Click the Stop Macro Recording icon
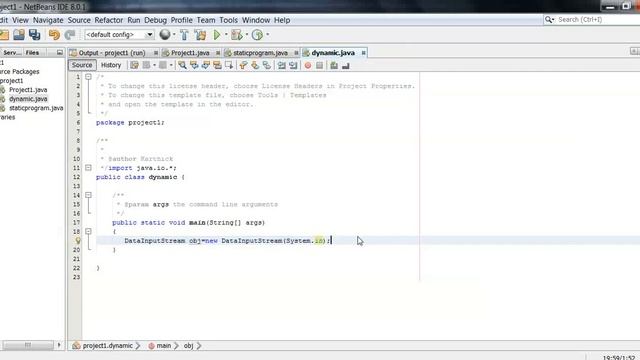The height and width of the screenshot is (360, 640). tap(319, 65)
